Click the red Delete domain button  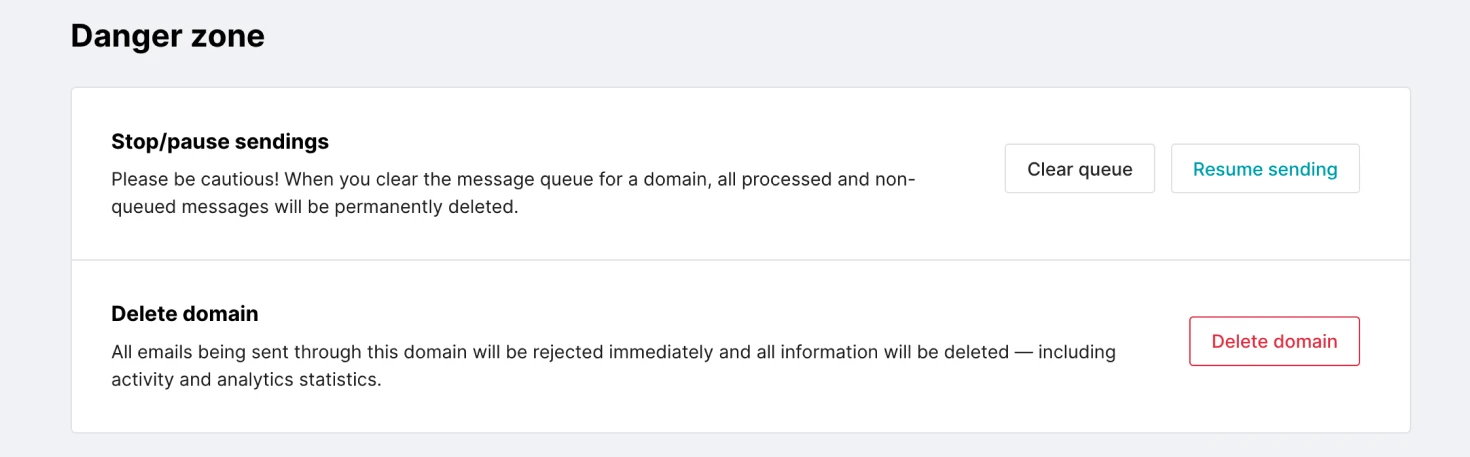[x=1273, y=341]
